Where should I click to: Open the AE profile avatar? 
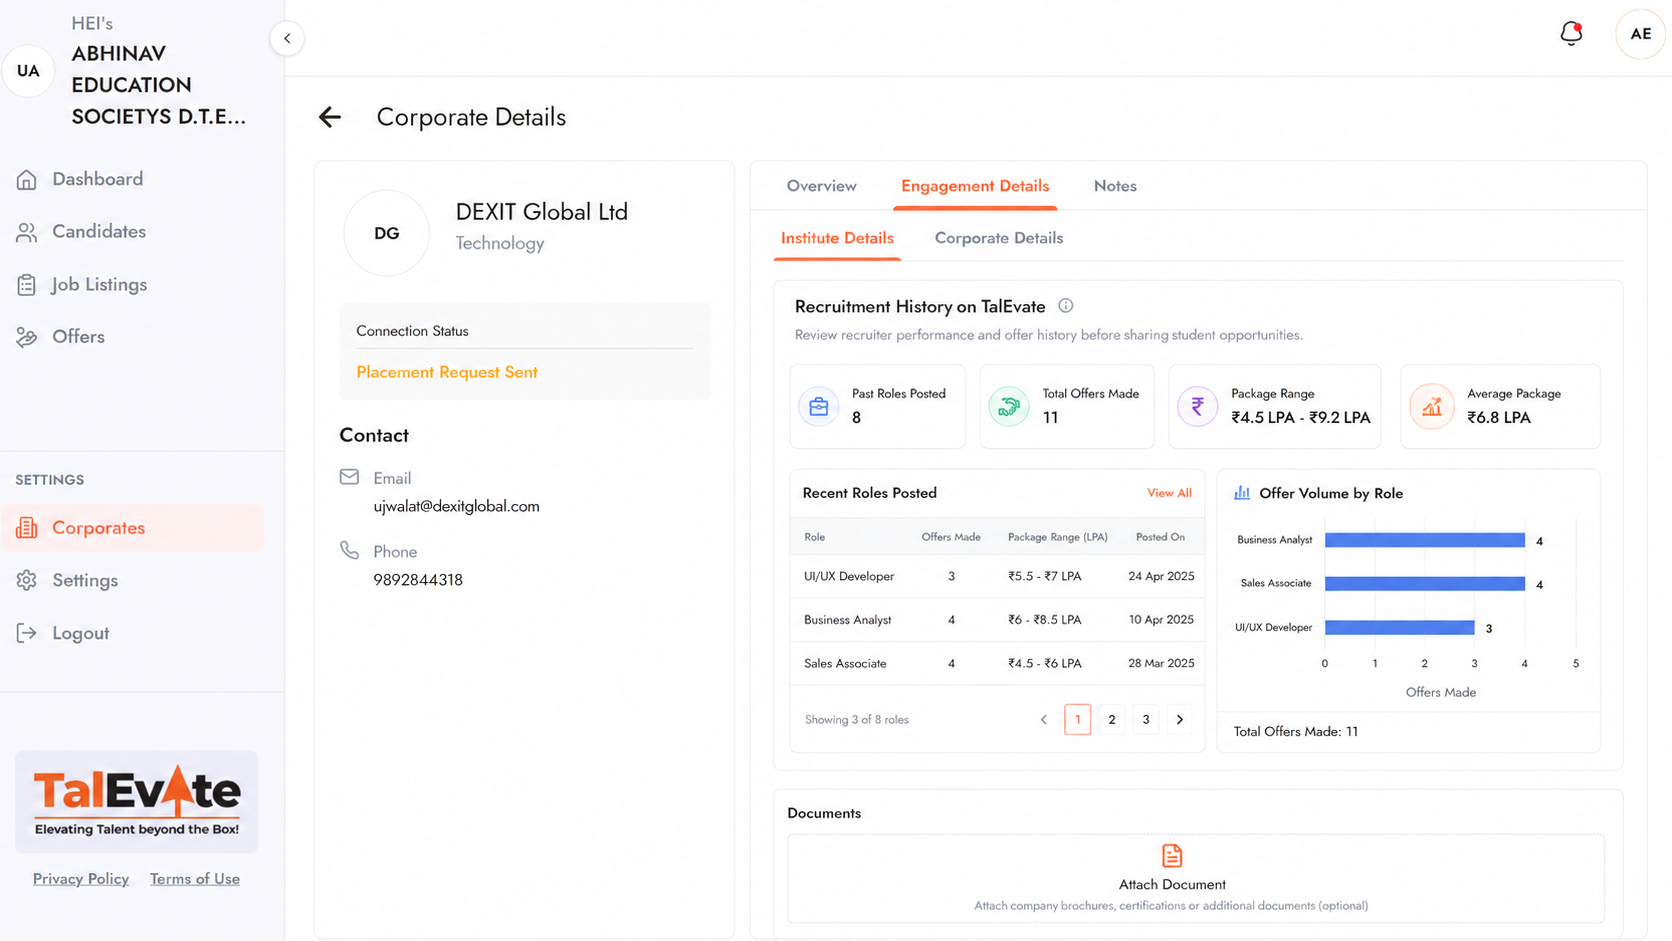point(1640,34)
